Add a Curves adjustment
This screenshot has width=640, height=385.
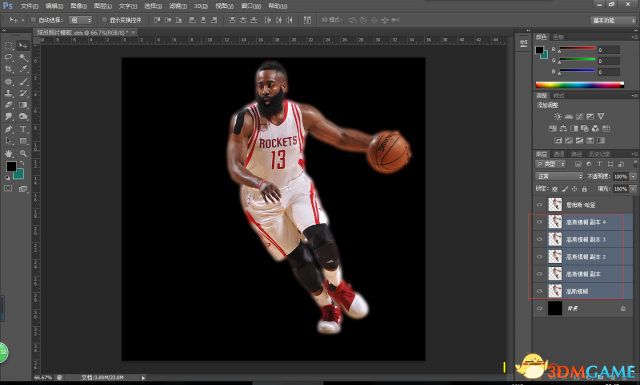point(579,117)
